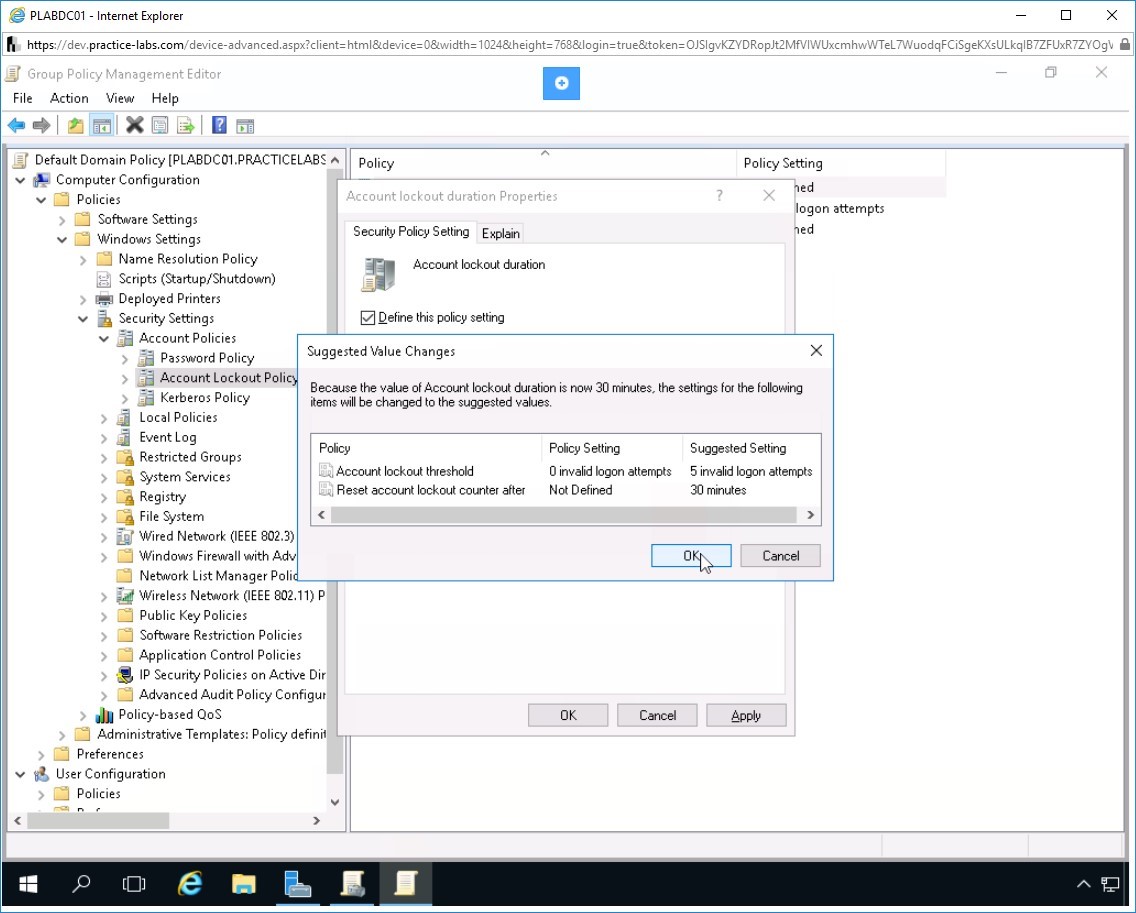
Task: Click the Deployed Printers printer icon
Action: tap(104, 299)
